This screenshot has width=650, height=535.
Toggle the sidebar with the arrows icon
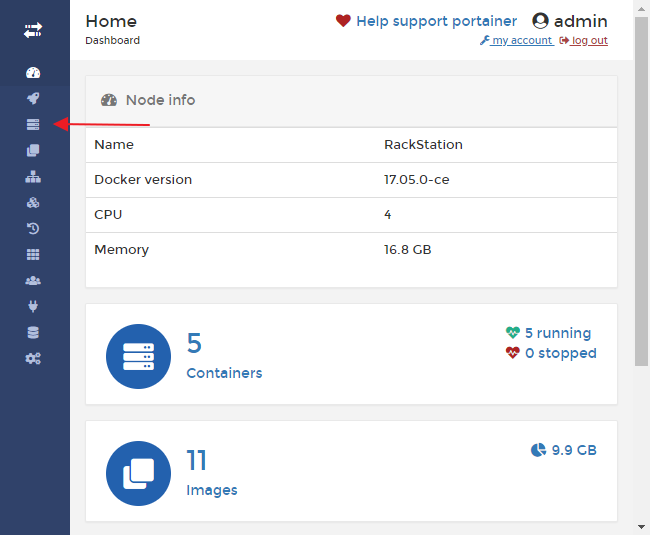pos(33,31)
